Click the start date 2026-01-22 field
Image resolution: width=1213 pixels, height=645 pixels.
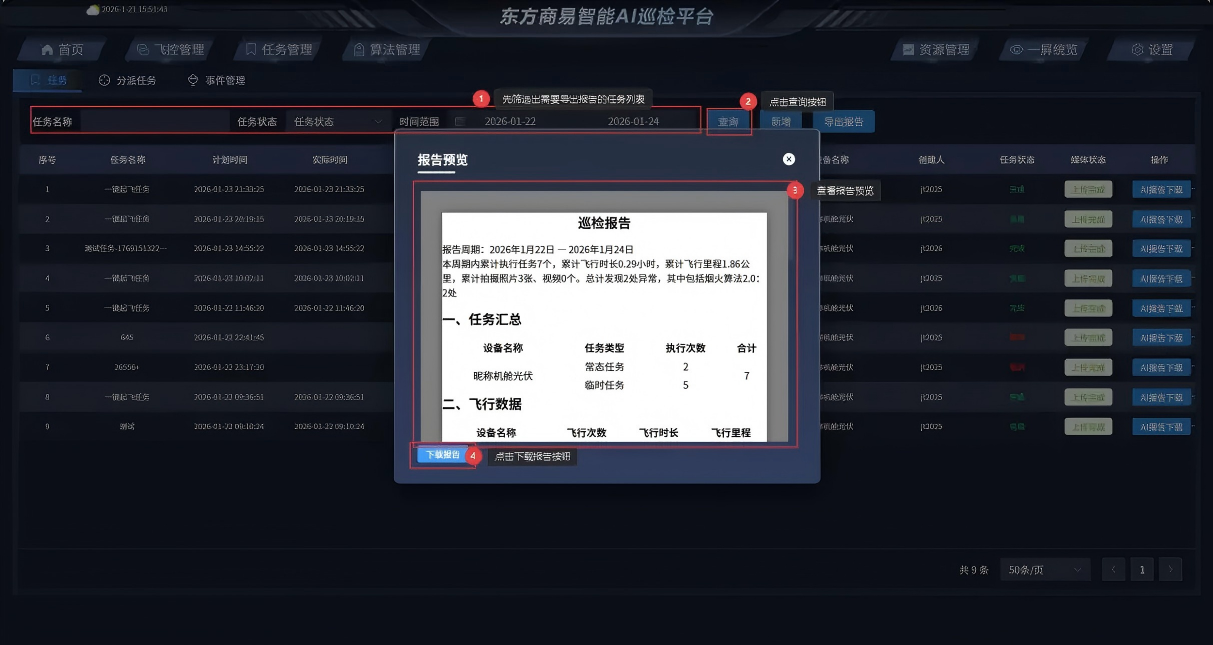click(510, 121)
